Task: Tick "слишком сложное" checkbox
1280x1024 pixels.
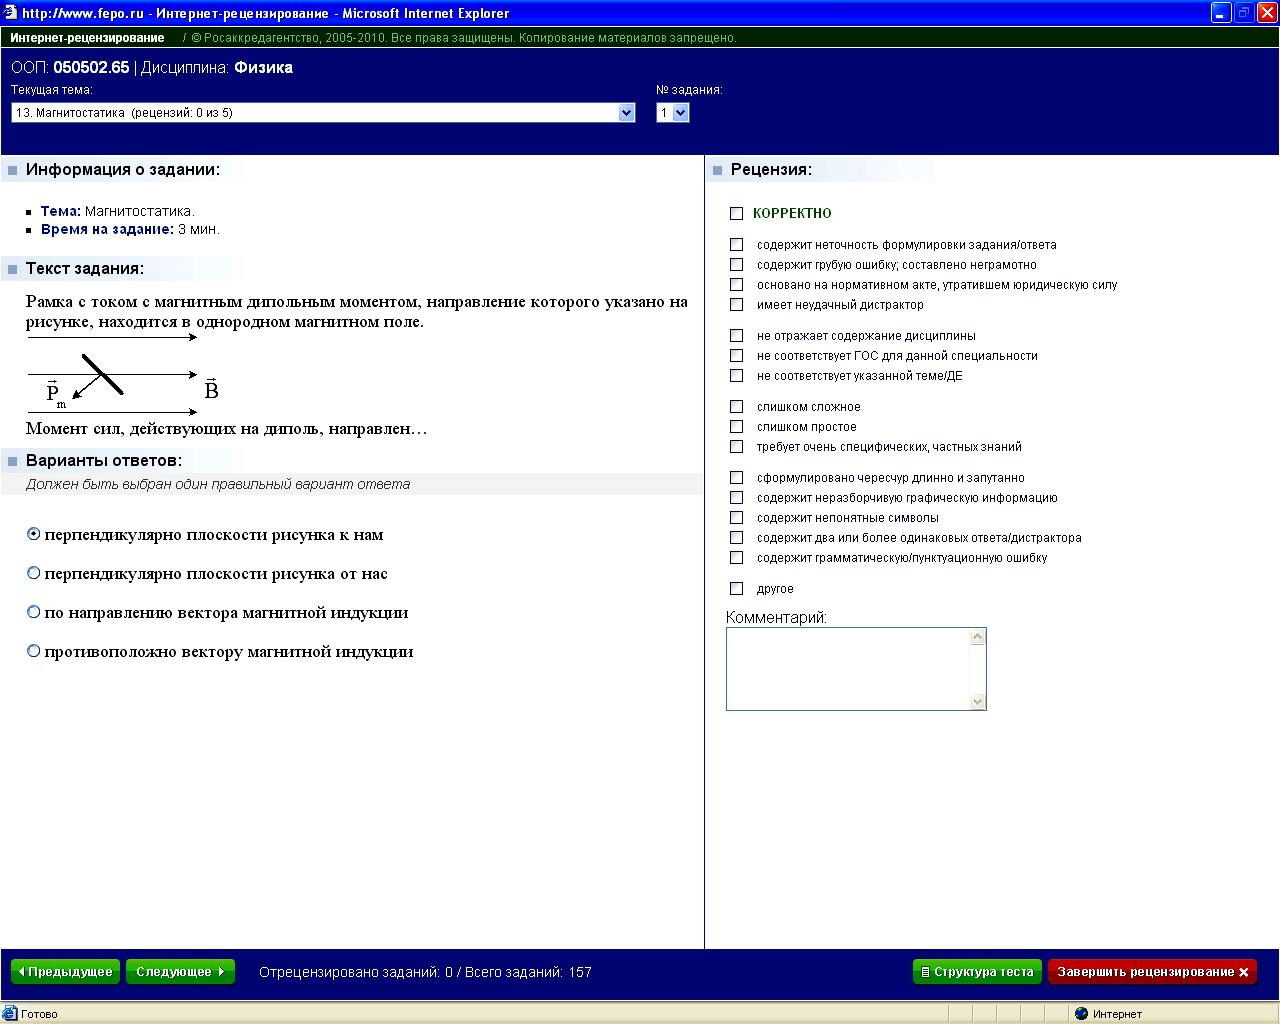Action: pos(737,406)
